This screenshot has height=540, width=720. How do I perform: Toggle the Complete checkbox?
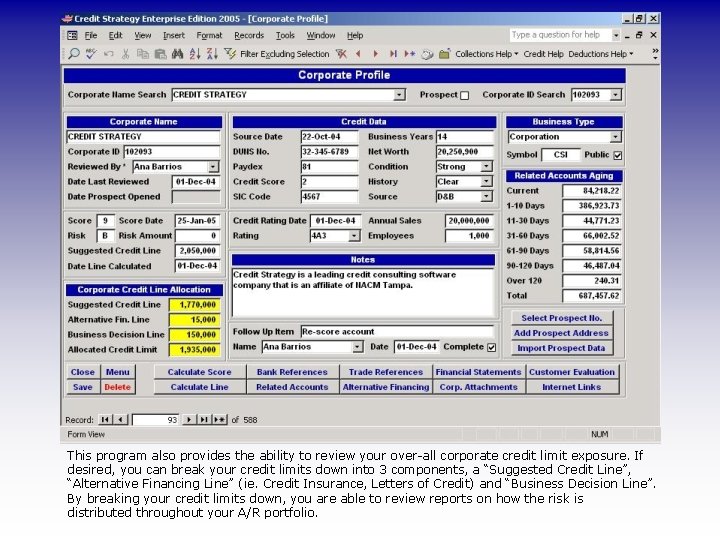(x=491, y=347)
